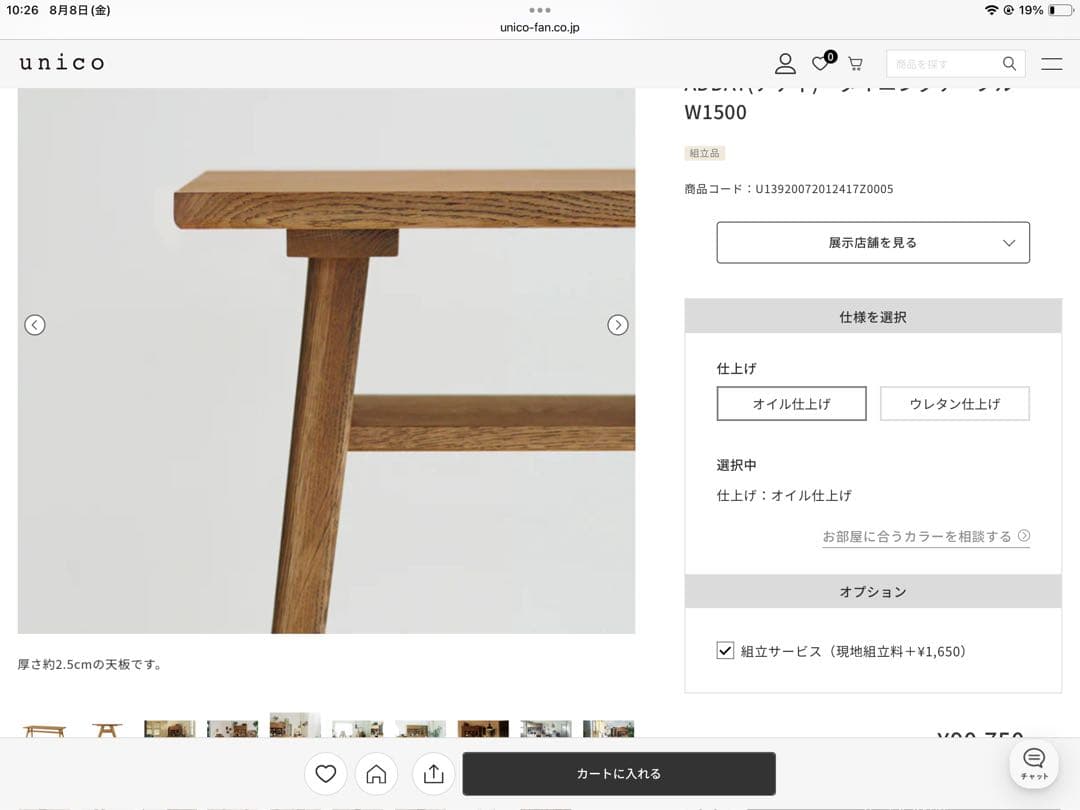Viewport: 1080px width, 810px height.
Task: Select オイル仕上げ finish option
Action: [x=791, y=404]
